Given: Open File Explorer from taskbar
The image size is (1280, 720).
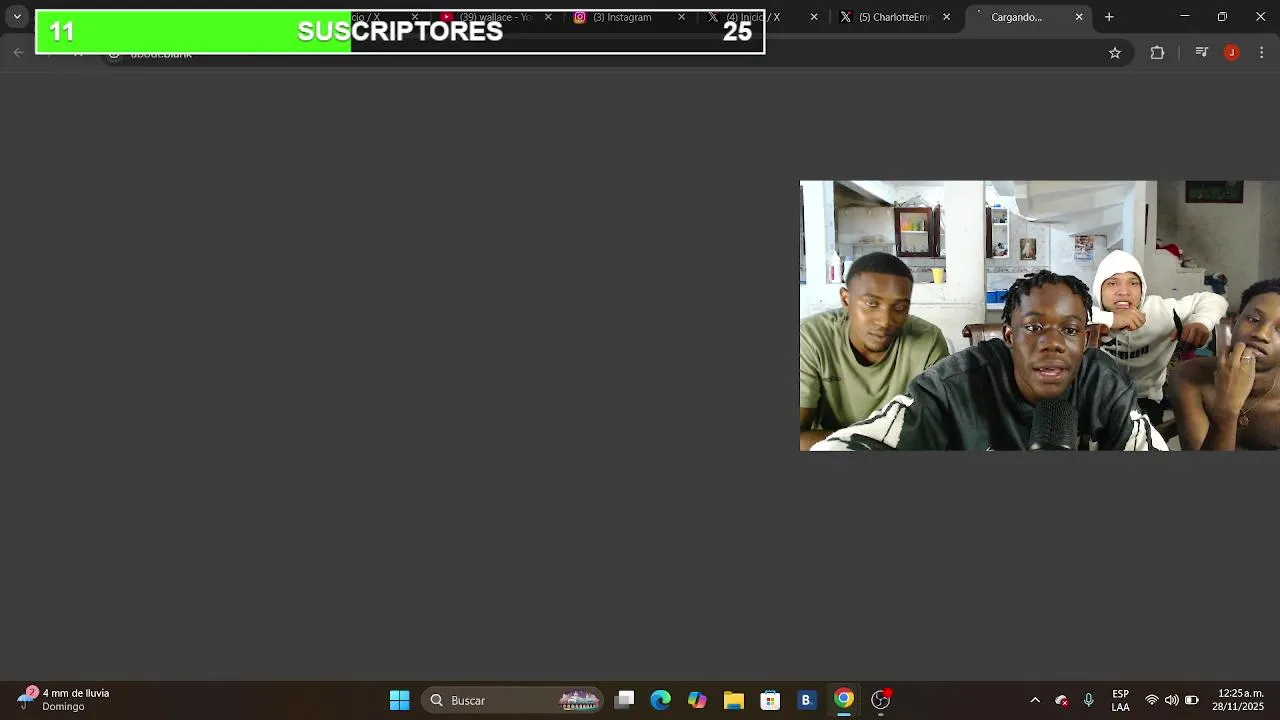Looking at the screenshot, I should [x=734, y=700].
